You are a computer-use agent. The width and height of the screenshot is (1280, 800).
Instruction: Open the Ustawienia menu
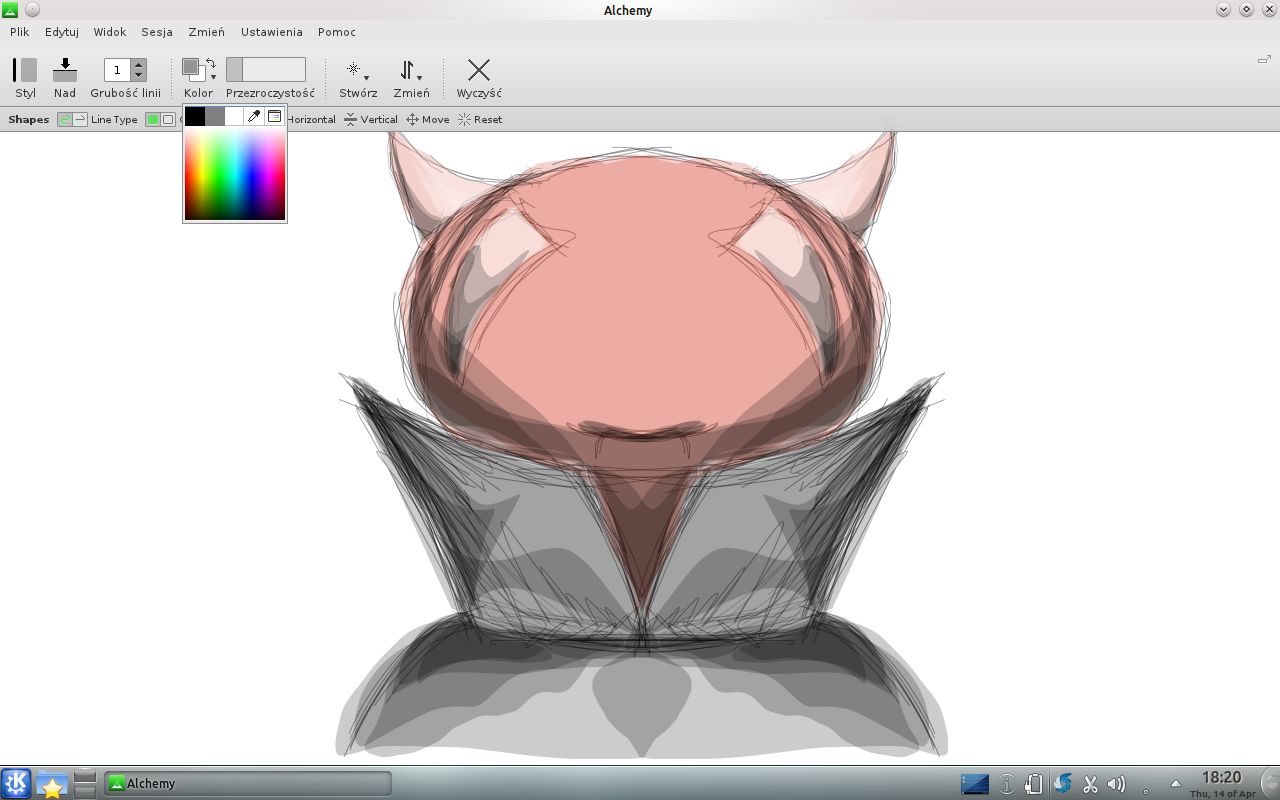(271, 32)
